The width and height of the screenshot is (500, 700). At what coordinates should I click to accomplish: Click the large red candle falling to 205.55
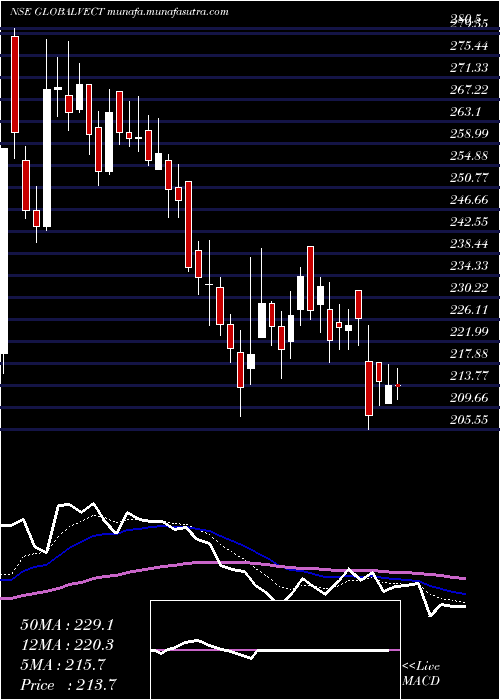click(369, 388)
